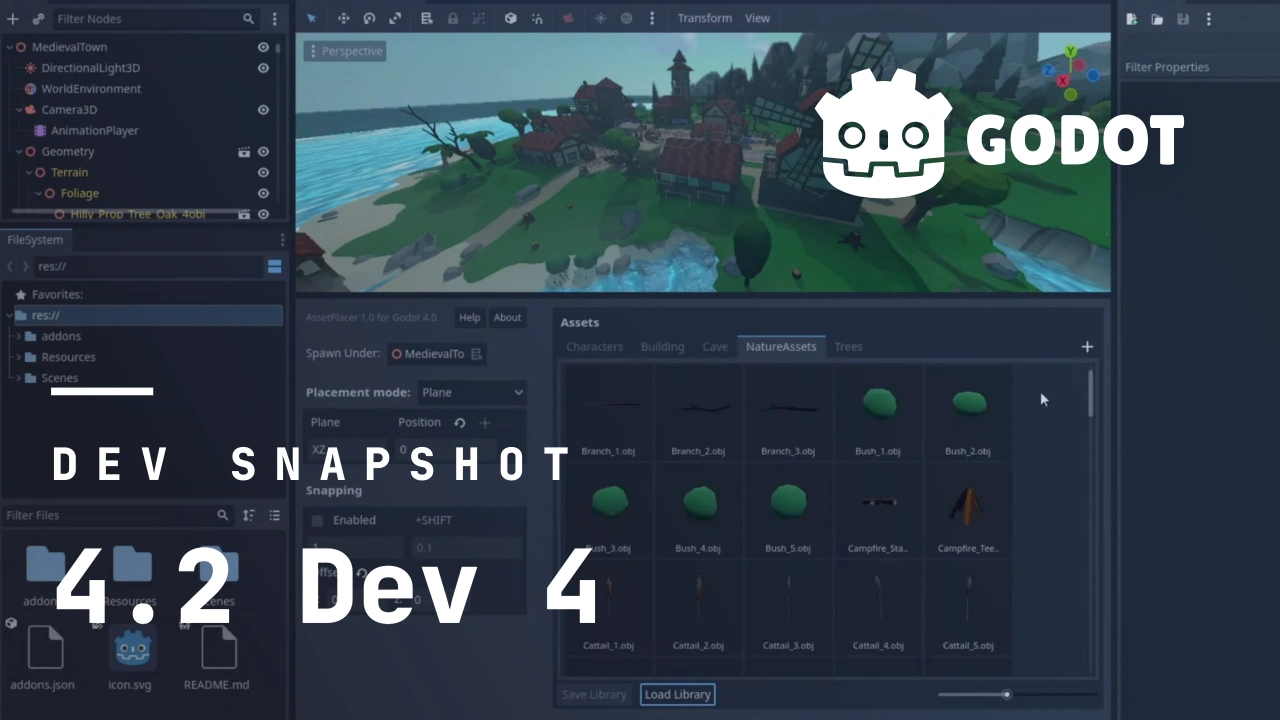This screenshot has height=720, width=1280.
Task: Open the Inspector three-dot extra options
Action: coord(1209,19)
